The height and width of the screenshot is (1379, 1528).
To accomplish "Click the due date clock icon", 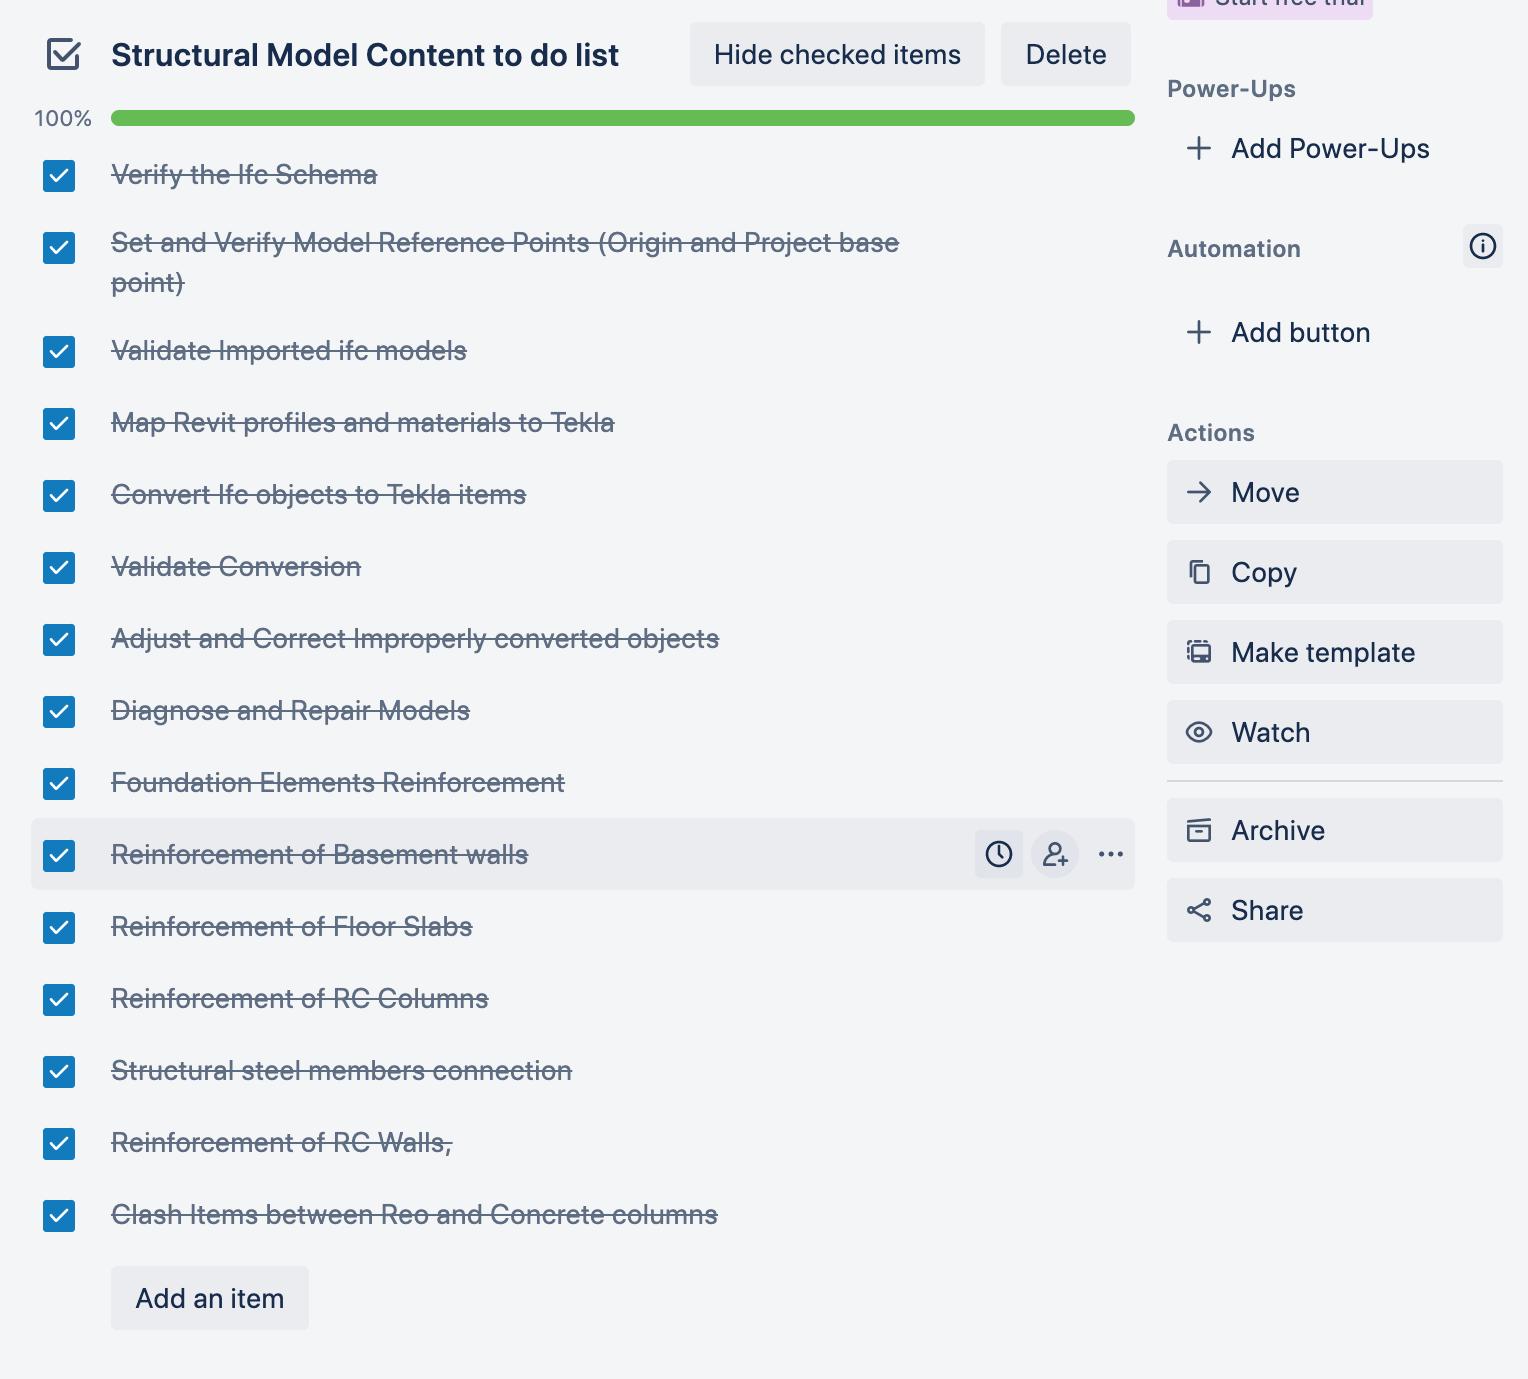I will tap(998, 854).
